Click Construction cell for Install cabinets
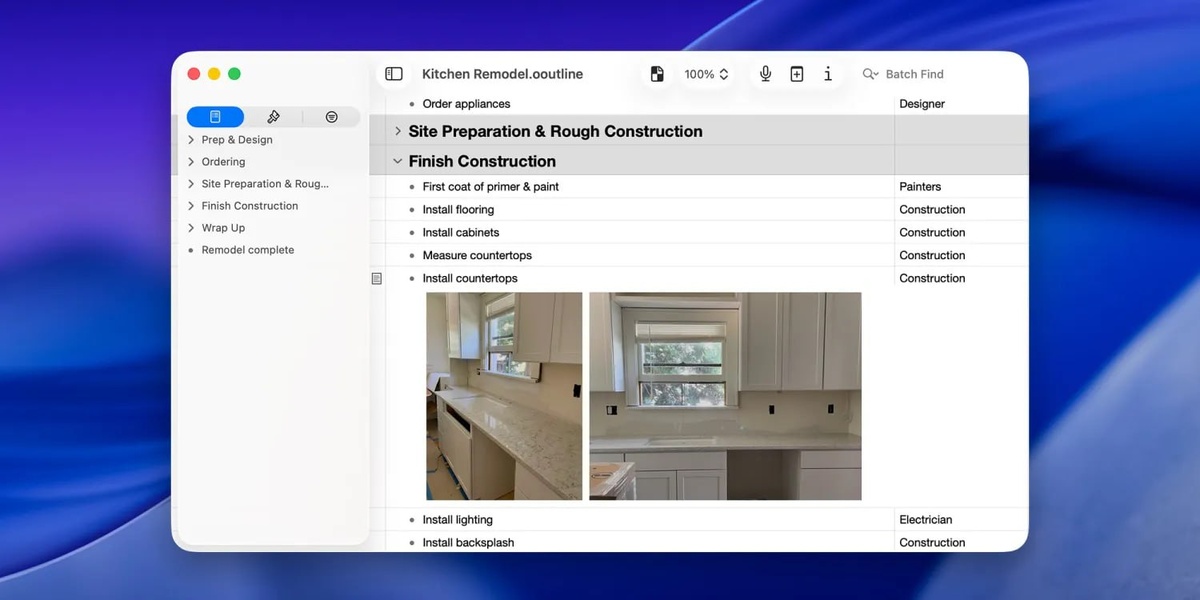The image size is (1200, 600). pos(932,233)
